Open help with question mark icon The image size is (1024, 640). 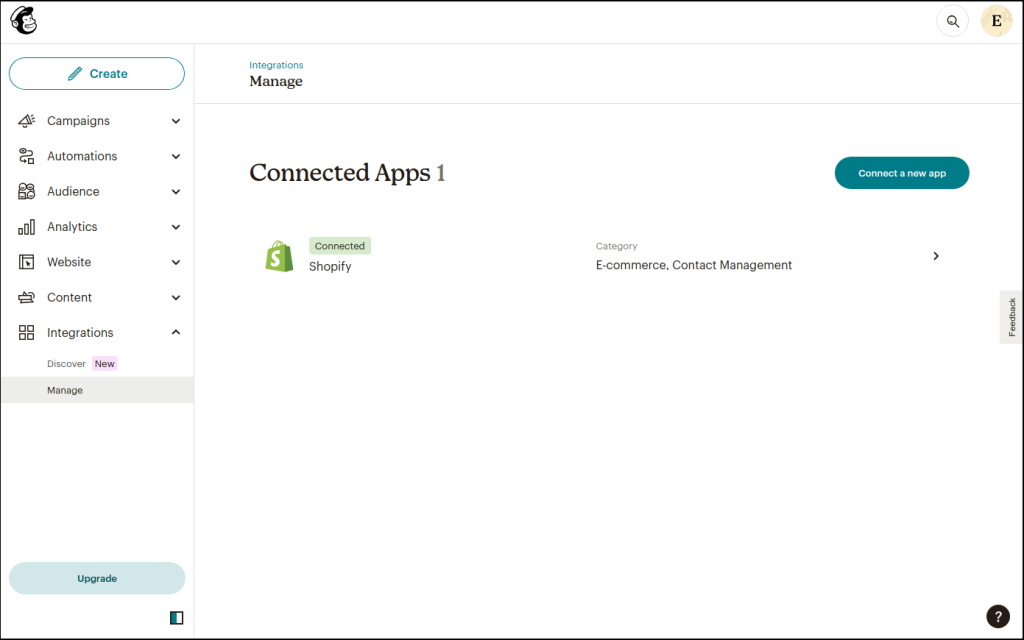point(998,616)
